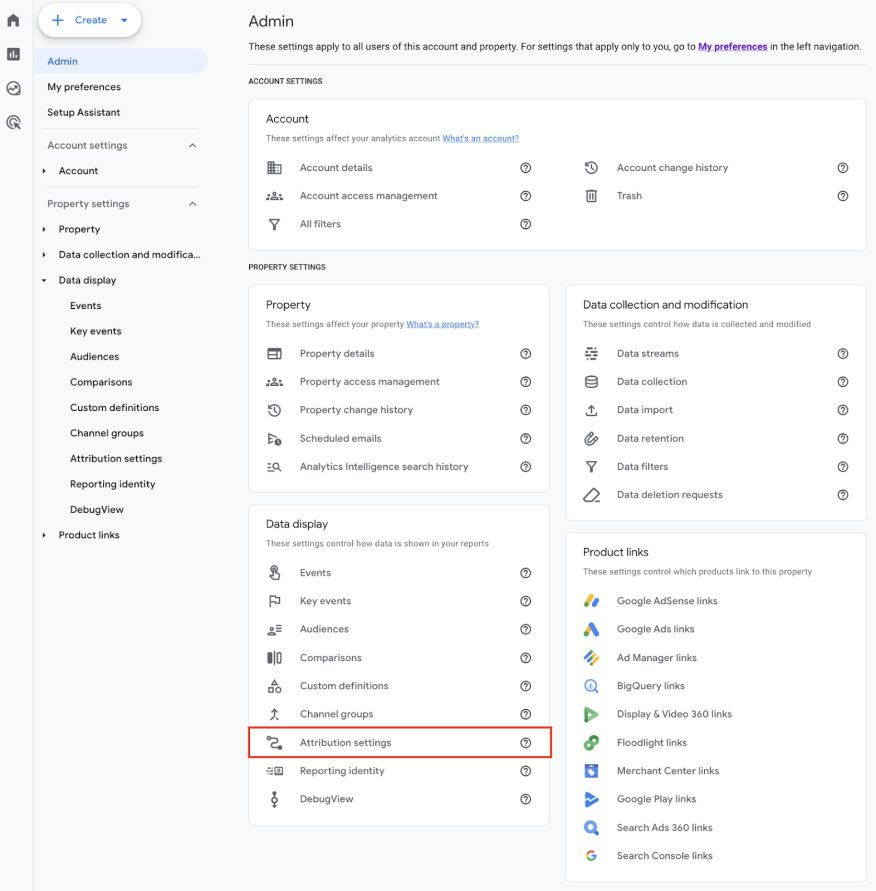Screen dimensions: 876x891
Task: Open the Reports icon in the left rail
Action: coord(13,54)
